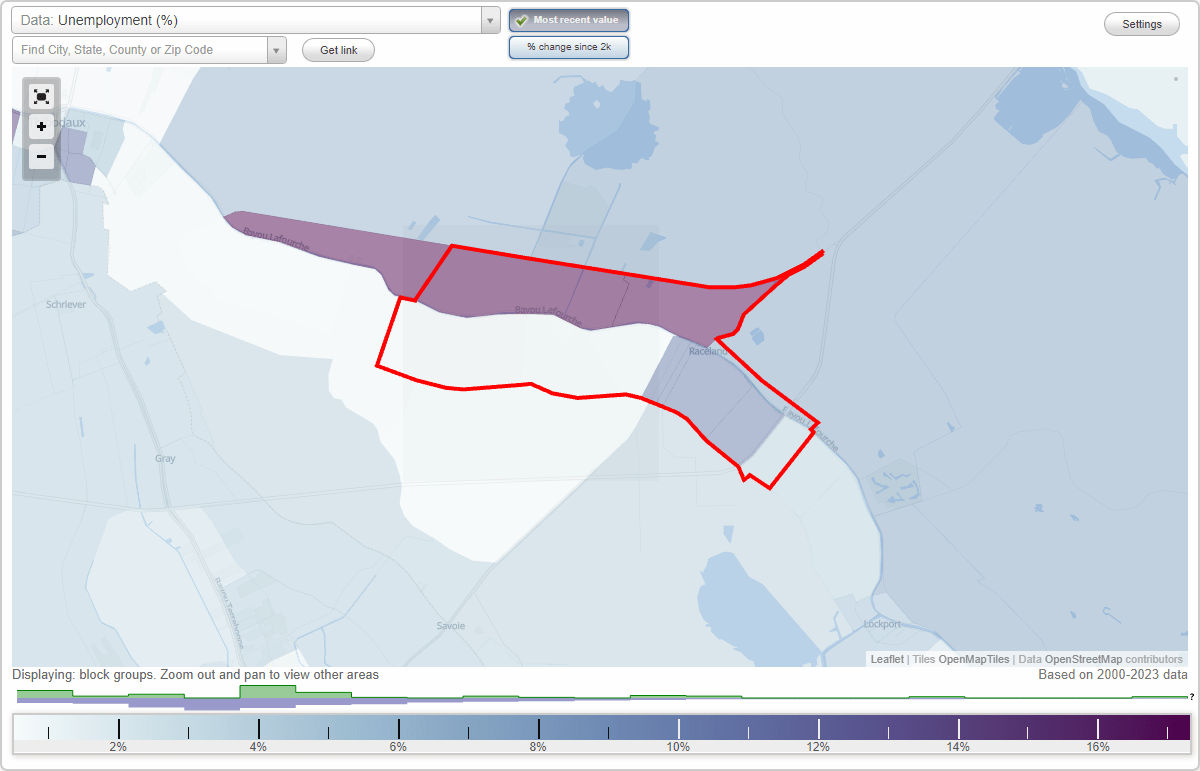Zoom out with the minus button
Screen dimensions: 1200x771
(41, 157)
